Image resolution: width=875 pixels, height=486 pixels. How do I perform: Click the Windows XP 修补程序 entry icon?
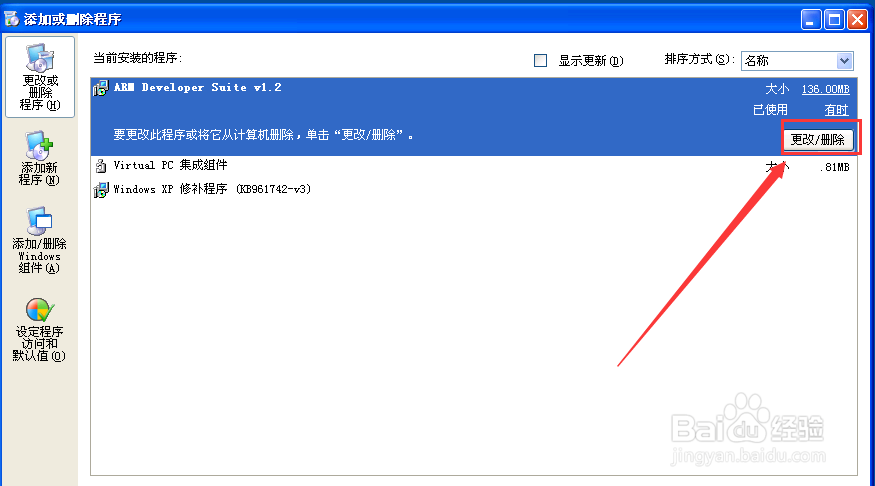(x=101, y=190)
